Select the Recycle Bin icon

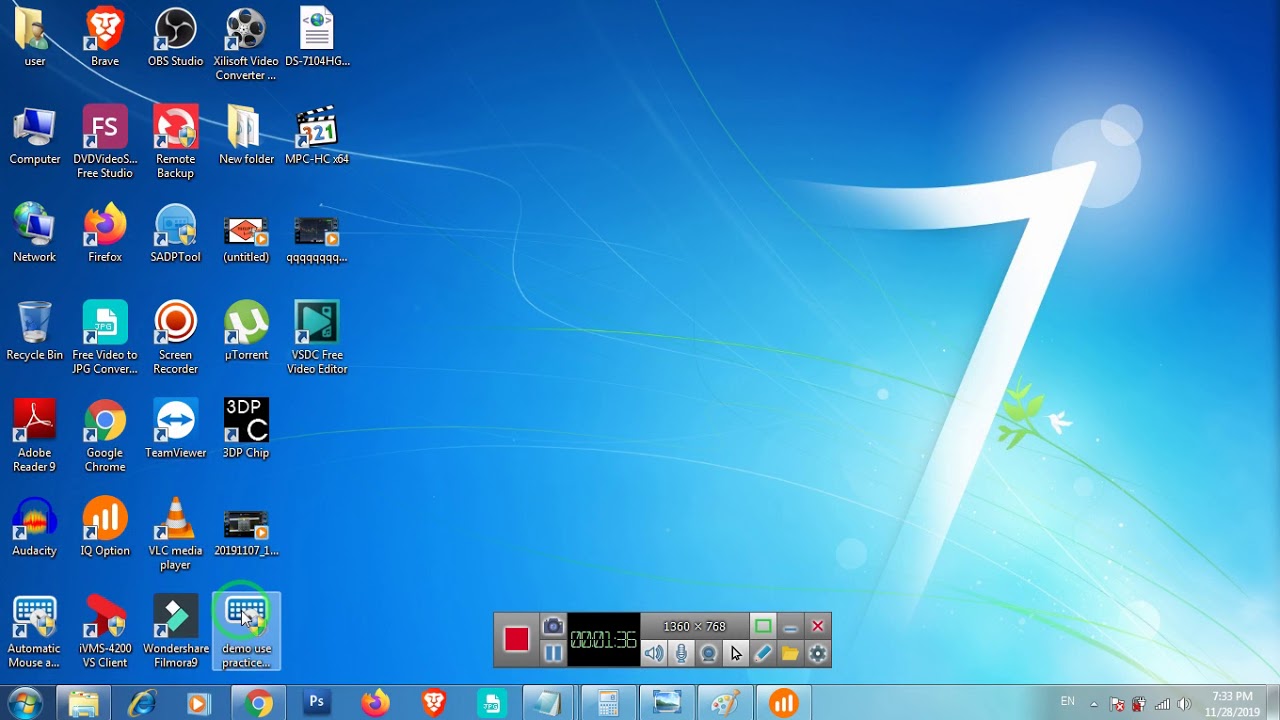click(x=34, y=331)
